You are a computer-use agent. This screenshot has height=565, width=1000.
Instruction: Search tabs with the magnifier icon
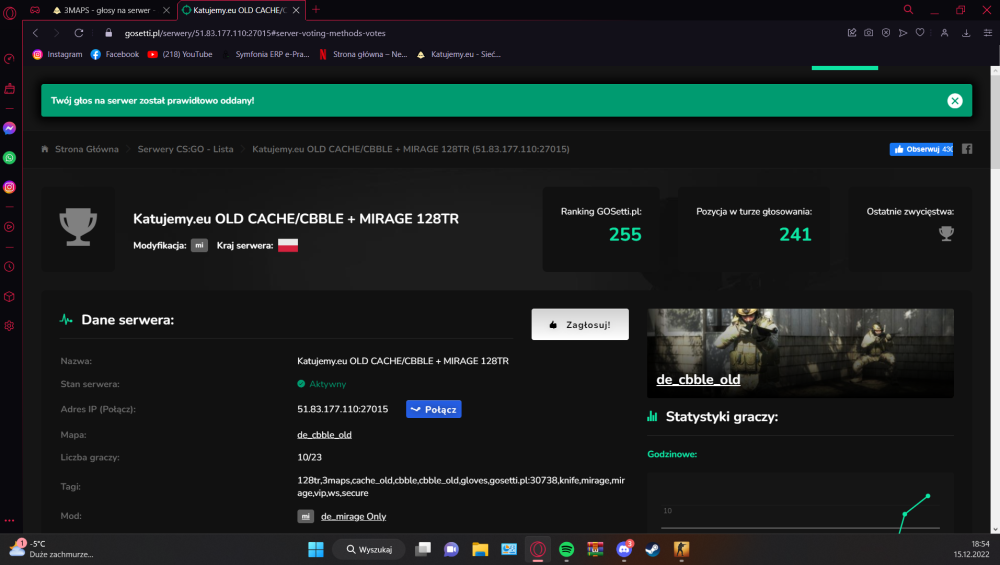click(908, 10)
